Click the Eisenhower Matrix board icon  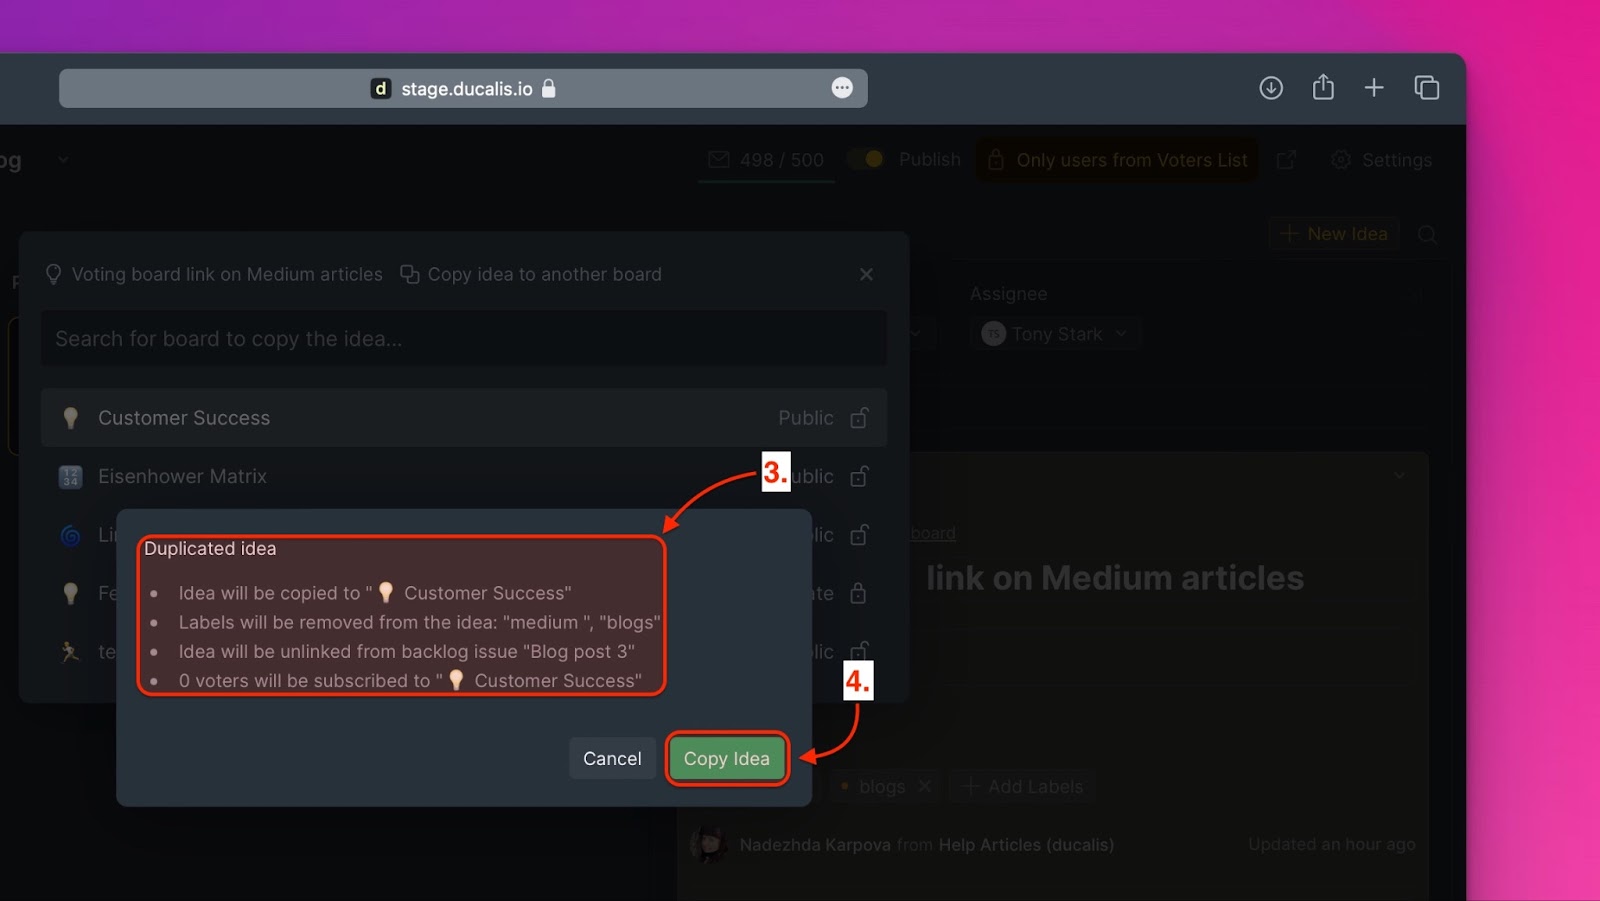(x=70, y=477)
